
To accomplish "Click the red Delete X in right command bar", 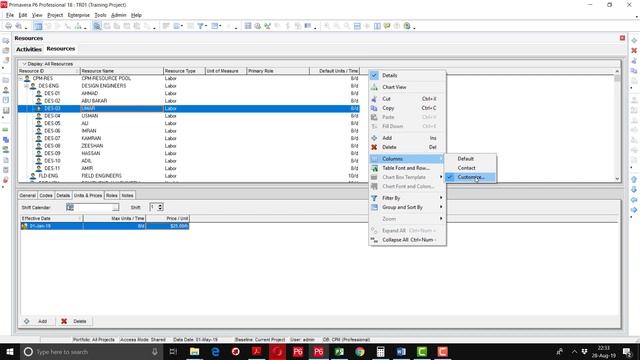I will coord(634,51).
